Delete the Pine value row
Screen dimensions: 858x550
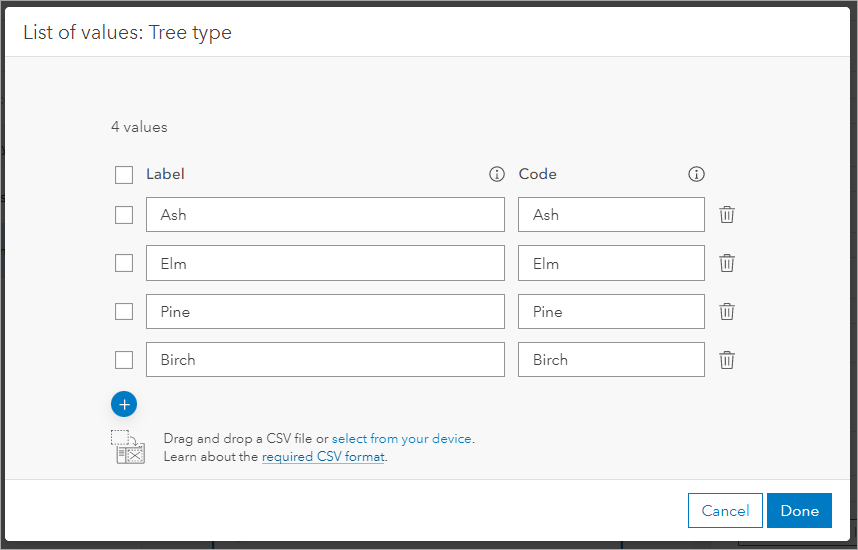[x=727, y=311]
